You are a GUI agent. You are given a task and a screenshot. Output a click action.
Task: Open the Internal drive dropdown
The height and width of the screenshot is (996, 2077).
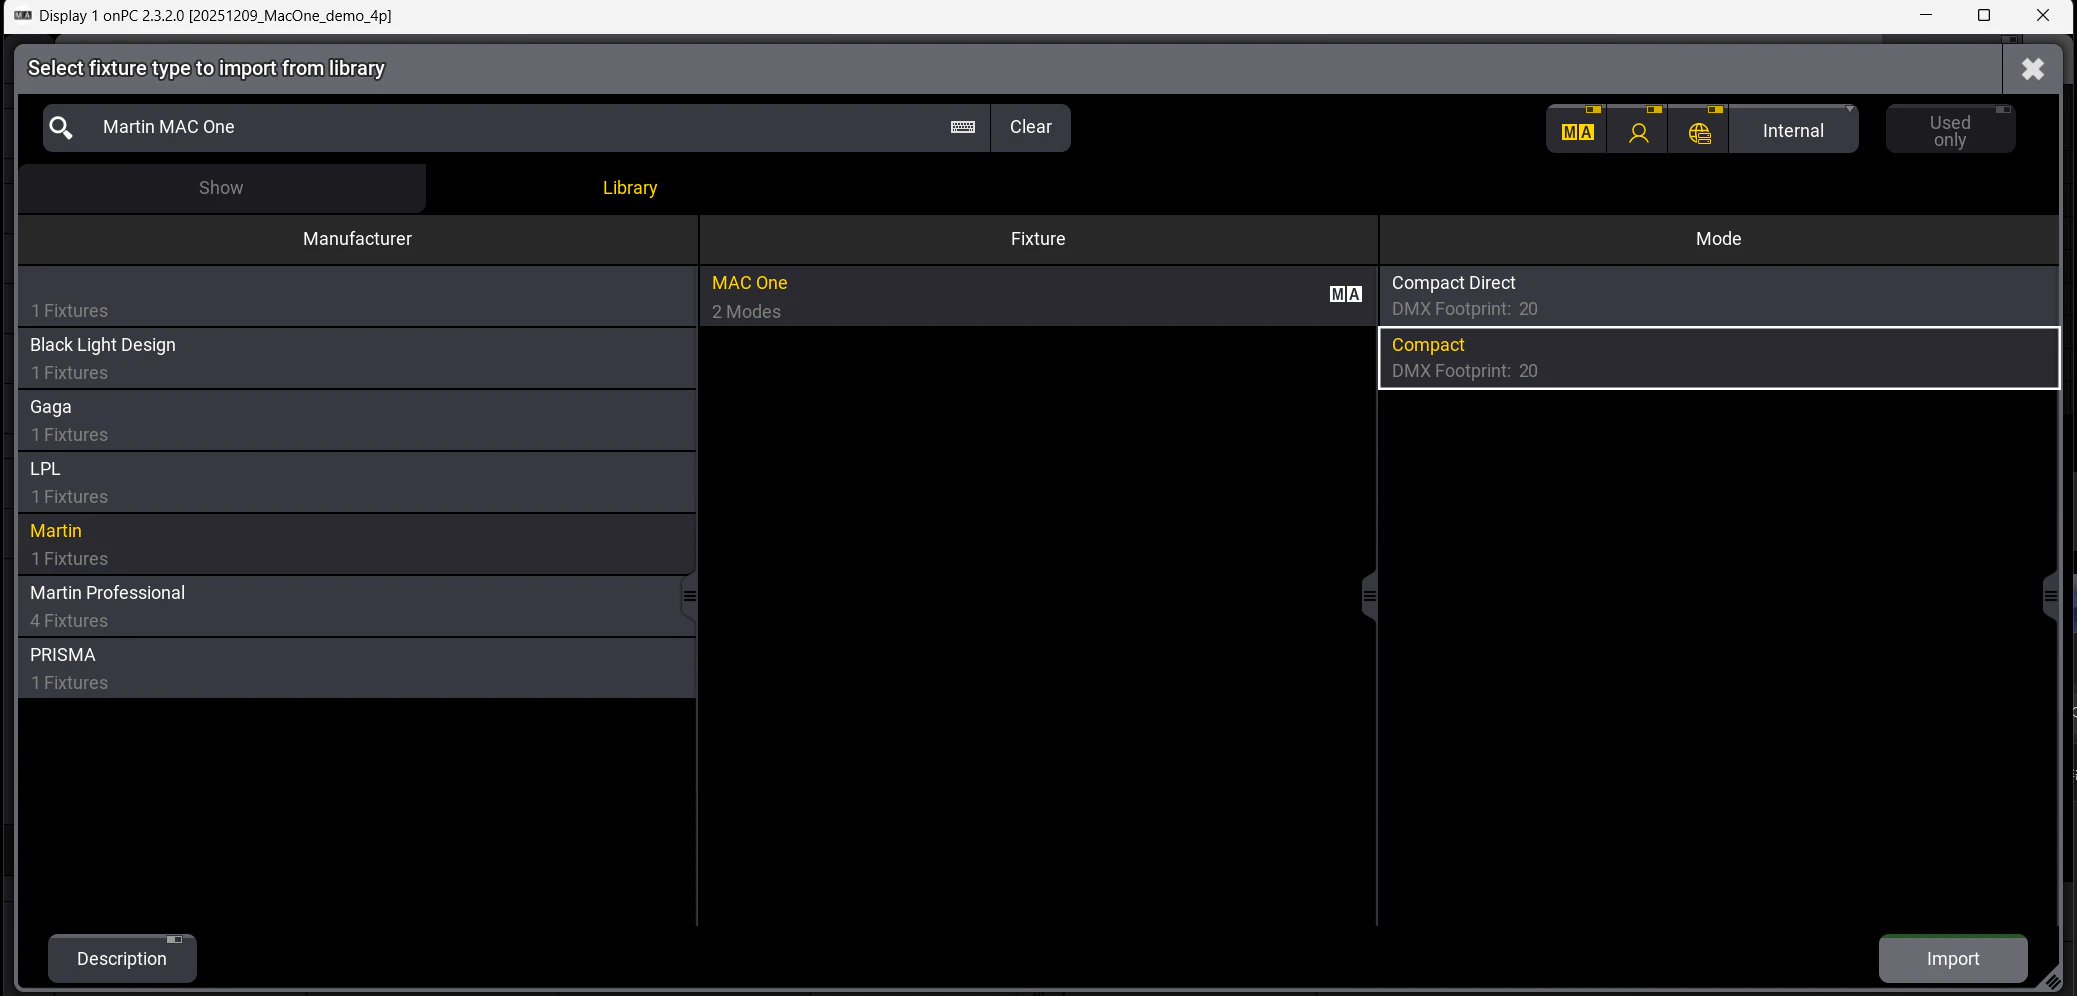tap(1793, 130)
